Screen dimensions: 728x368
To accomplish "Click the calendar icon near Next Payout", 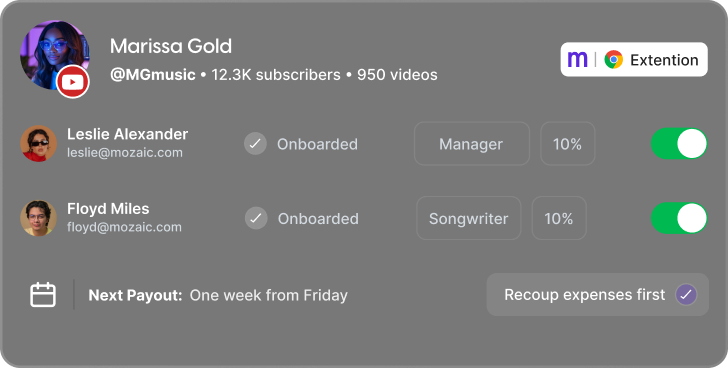I will (43, 295).
